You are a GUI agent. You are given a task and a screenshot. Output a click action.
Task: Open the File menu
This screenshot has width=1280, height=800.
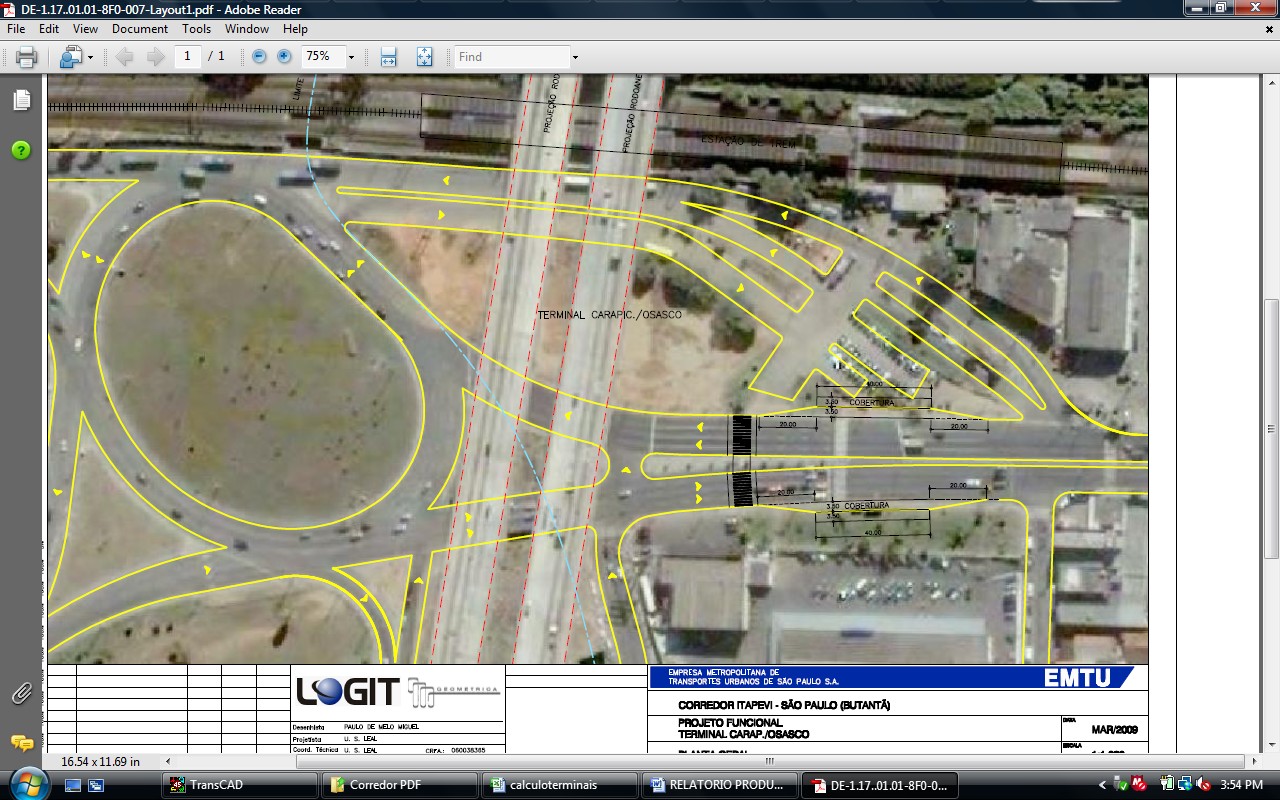point(16,29)
